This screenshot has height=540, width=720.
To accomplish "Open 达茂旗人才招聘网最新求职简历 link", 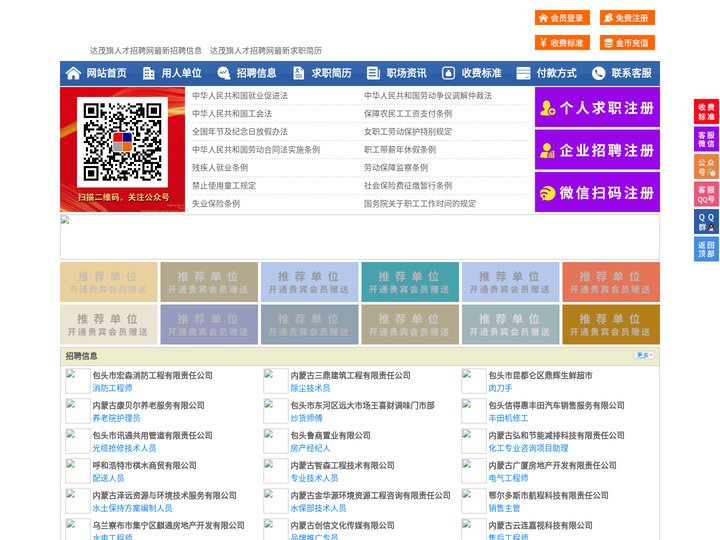I will (x=266, y=51).
